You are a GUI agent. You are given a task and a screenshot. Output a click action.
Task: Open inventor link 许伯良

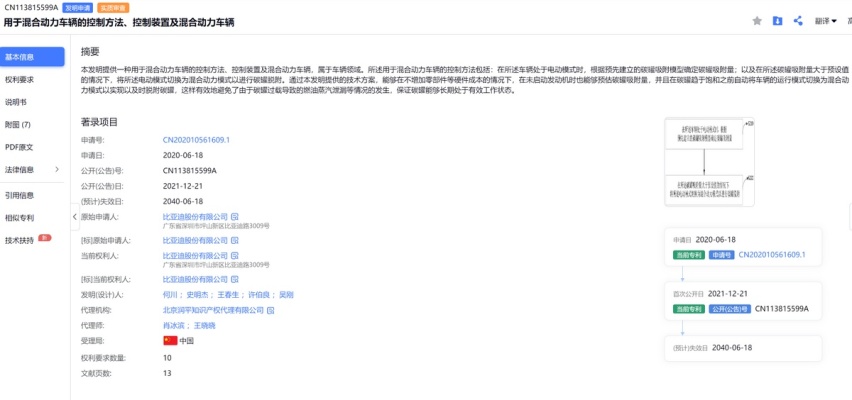click(258, 295)
